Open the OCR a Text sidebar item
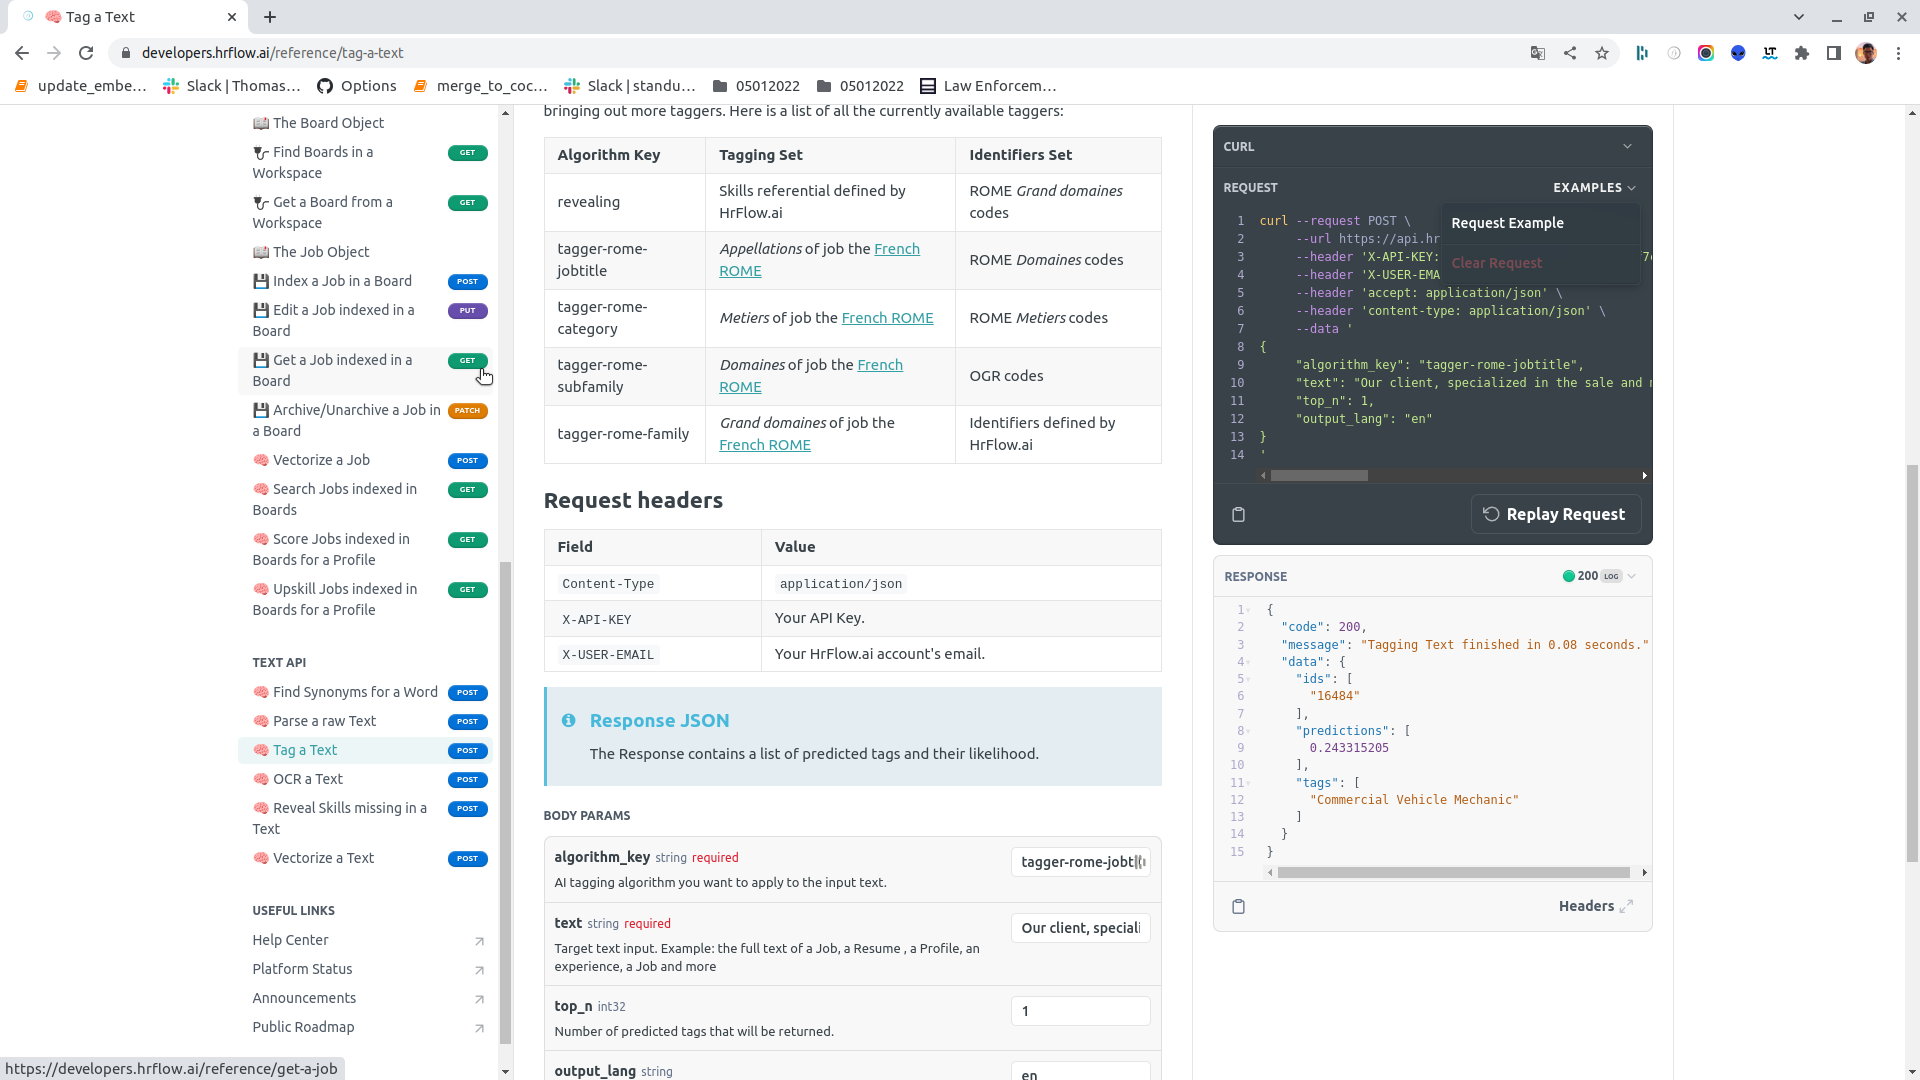 [307, 779]
